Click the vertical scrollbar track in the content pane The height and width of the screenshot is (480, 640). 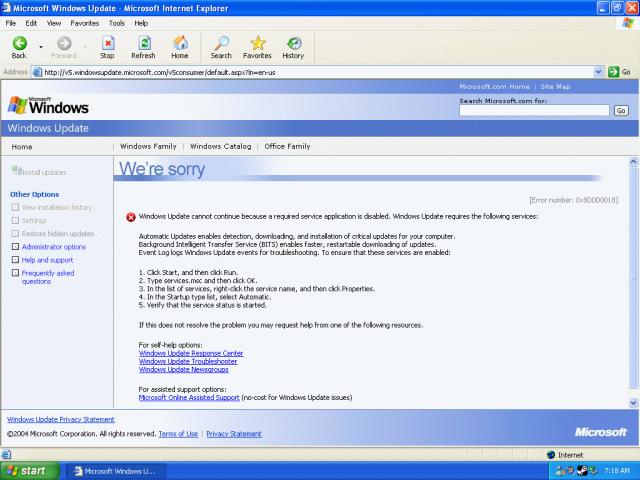[633, 278]
